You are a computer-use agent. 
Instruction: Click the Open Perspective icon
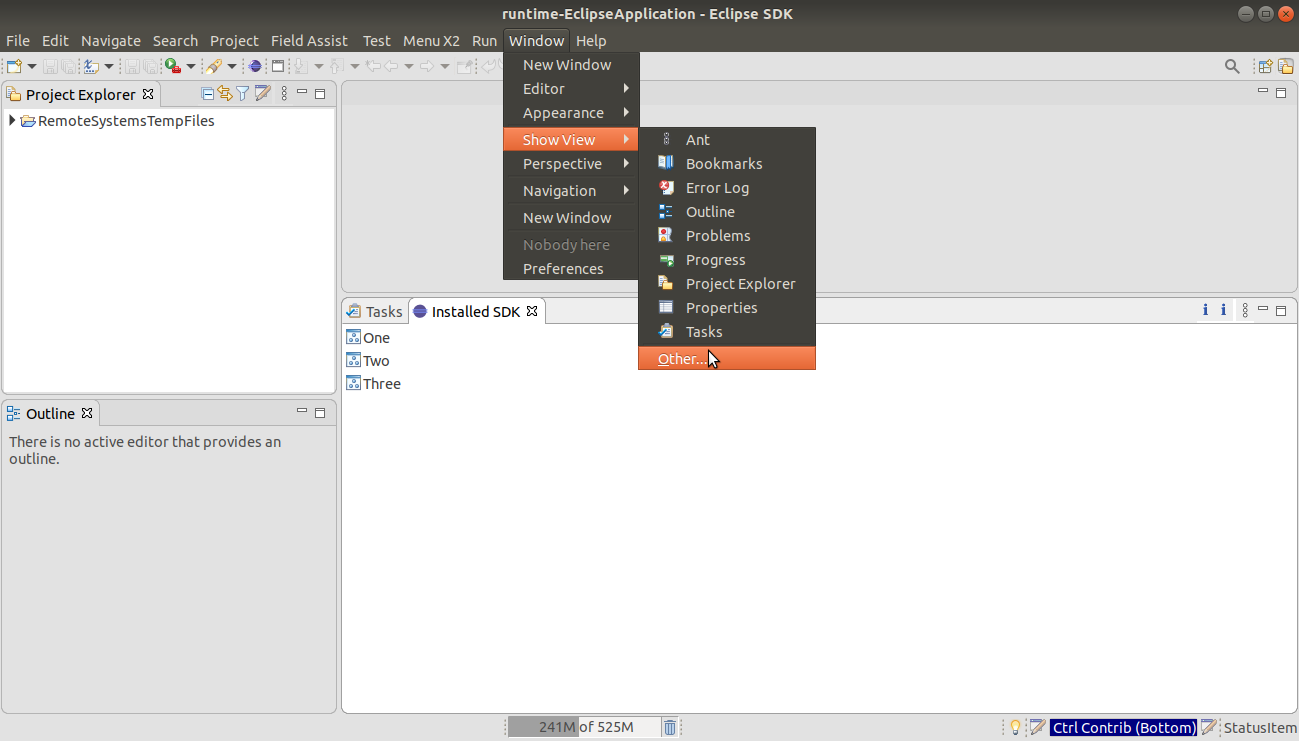1265,66
